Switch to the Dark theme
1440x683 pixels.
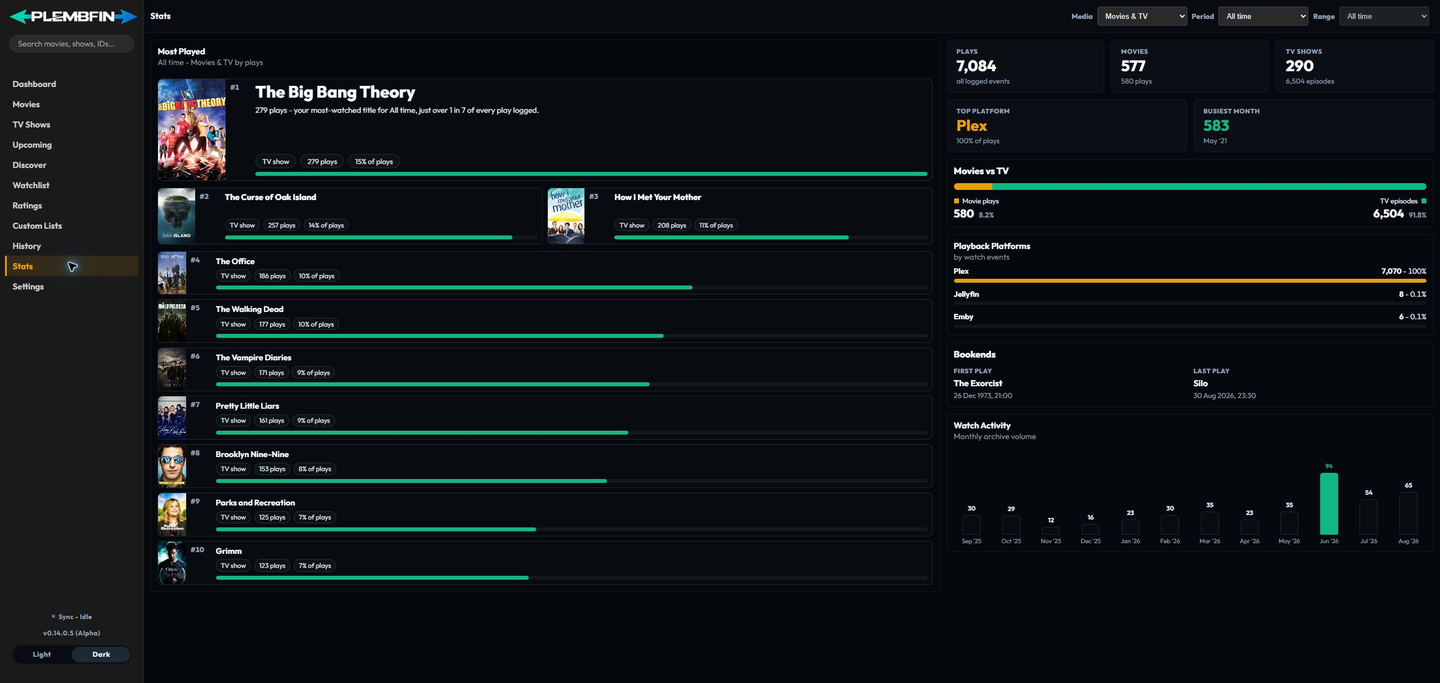pyautogui.click(x=101, y=654)
